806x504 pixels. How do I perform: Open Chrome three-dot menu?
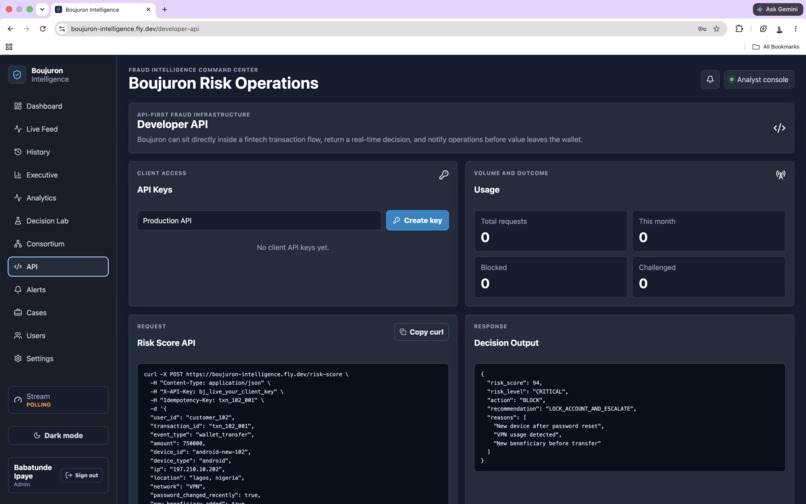click(795, 29)
